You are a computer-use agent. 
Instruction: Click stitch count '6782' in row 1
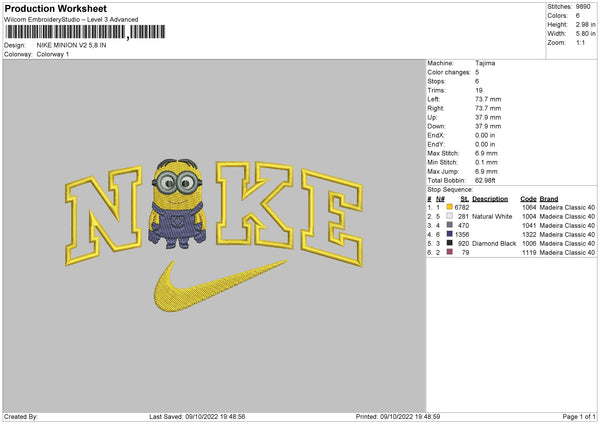click(462, 207)
